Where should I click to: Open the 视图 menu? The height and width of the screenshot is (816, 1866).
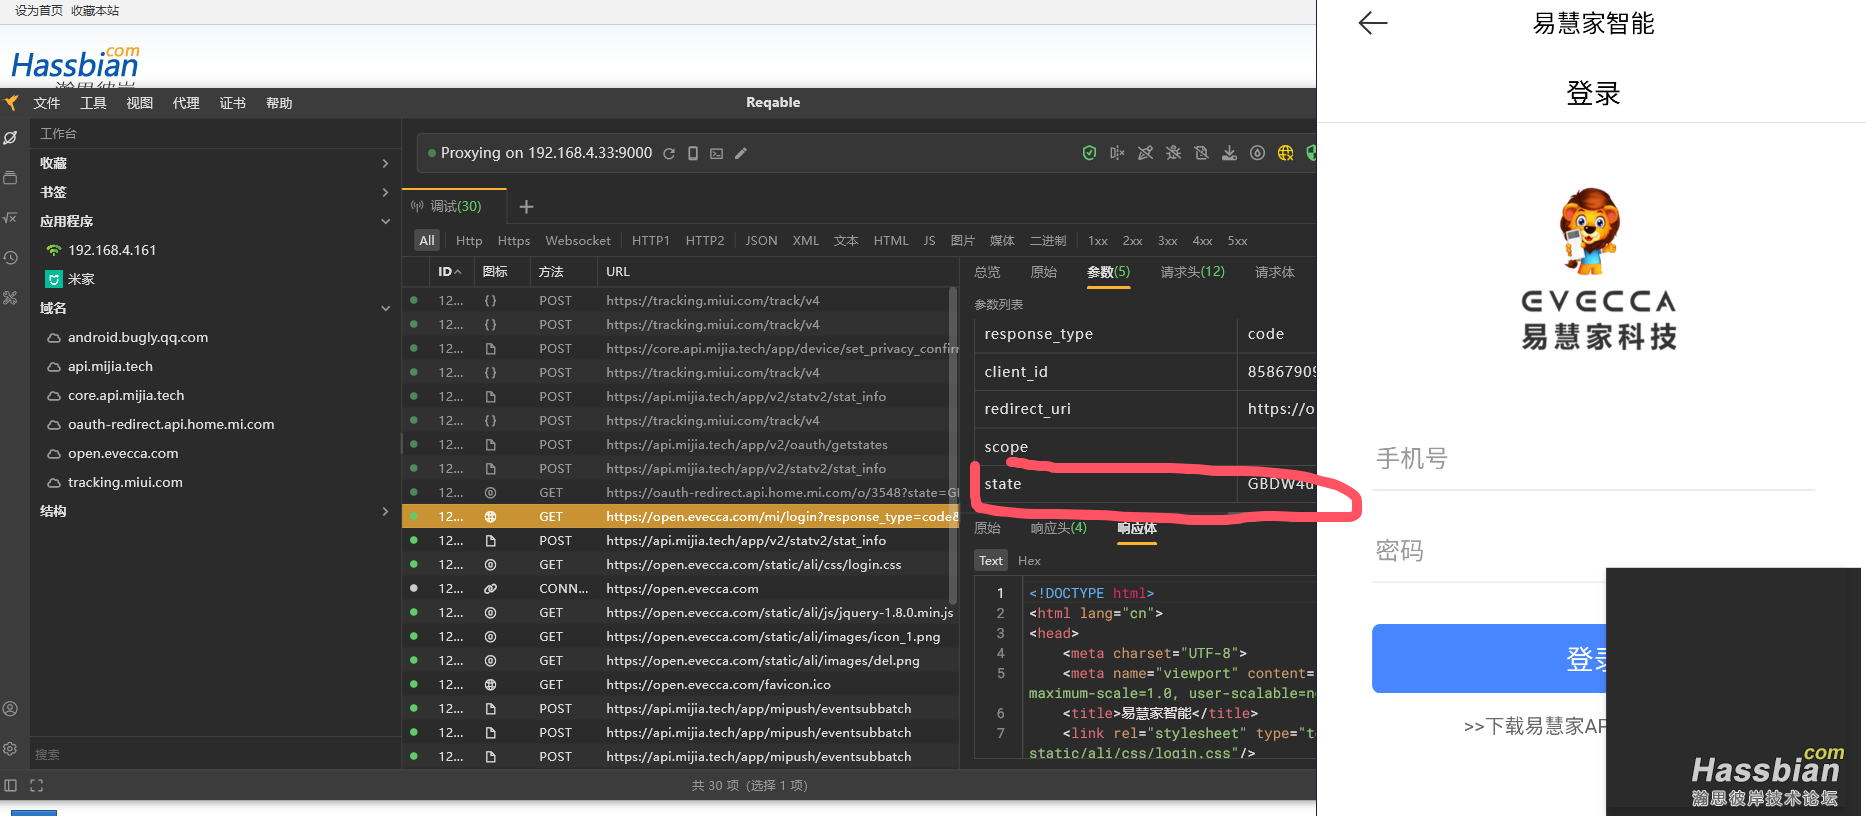140,103
